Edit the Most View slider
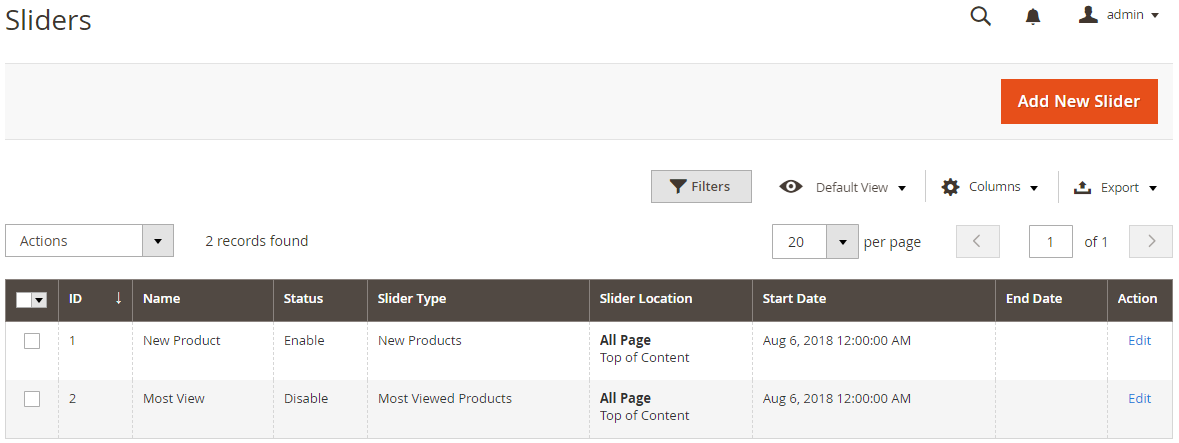Image resolution: width=1179 pixels, height=443 pixels. tap(1139, 398)
